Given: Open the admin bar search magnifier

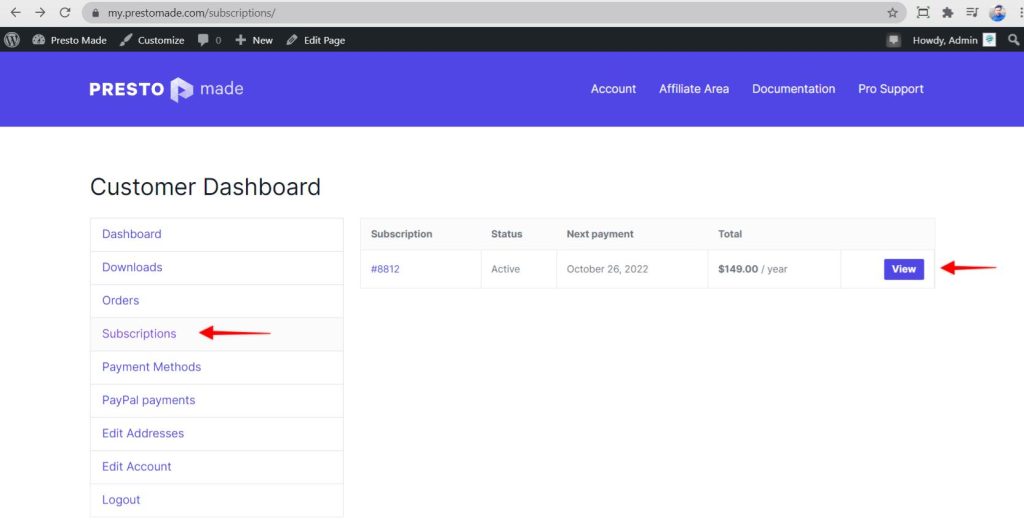Looking at the screenshot, I should pos(1013,40).
